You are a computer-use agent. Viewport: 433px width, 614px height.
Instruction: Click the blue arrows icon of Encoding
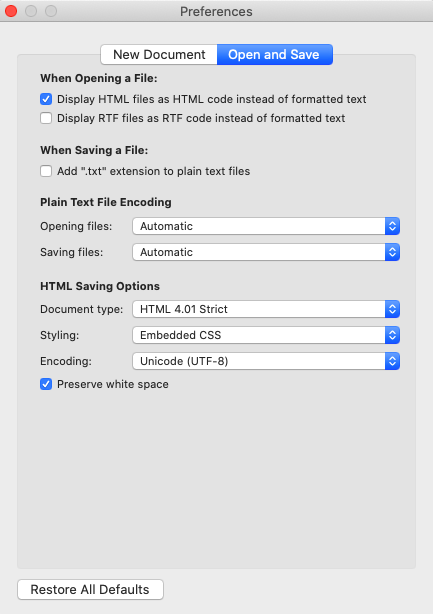pos(392,361)
